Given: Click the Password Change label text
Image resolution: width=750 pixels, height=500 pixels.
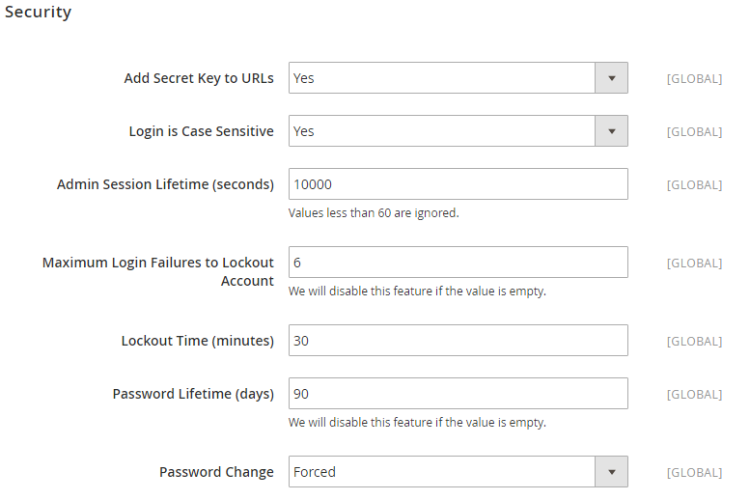Looking at the screenshot, I should tap(216, 472).
